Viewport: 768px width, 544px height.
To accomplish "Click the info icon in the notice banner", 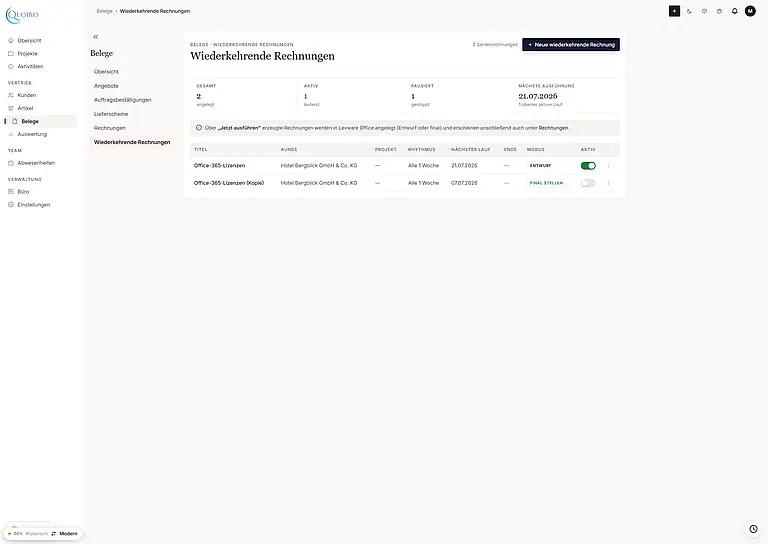I will tap(199, 128).
